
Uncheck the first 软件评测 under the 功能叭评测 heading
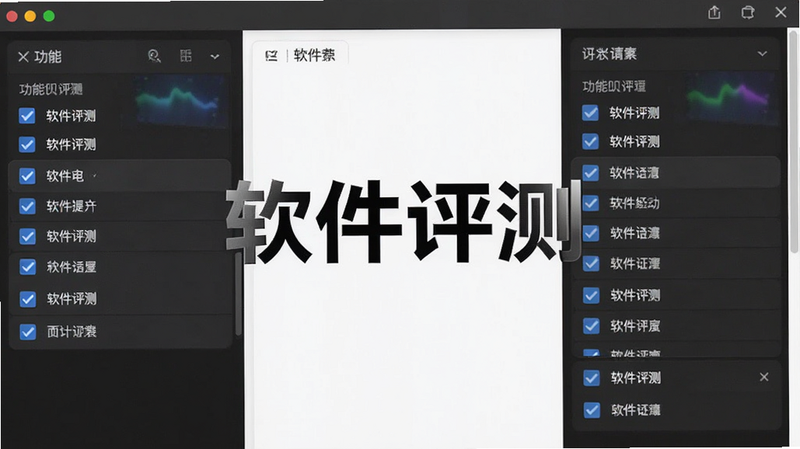click(x=27, y=116)
